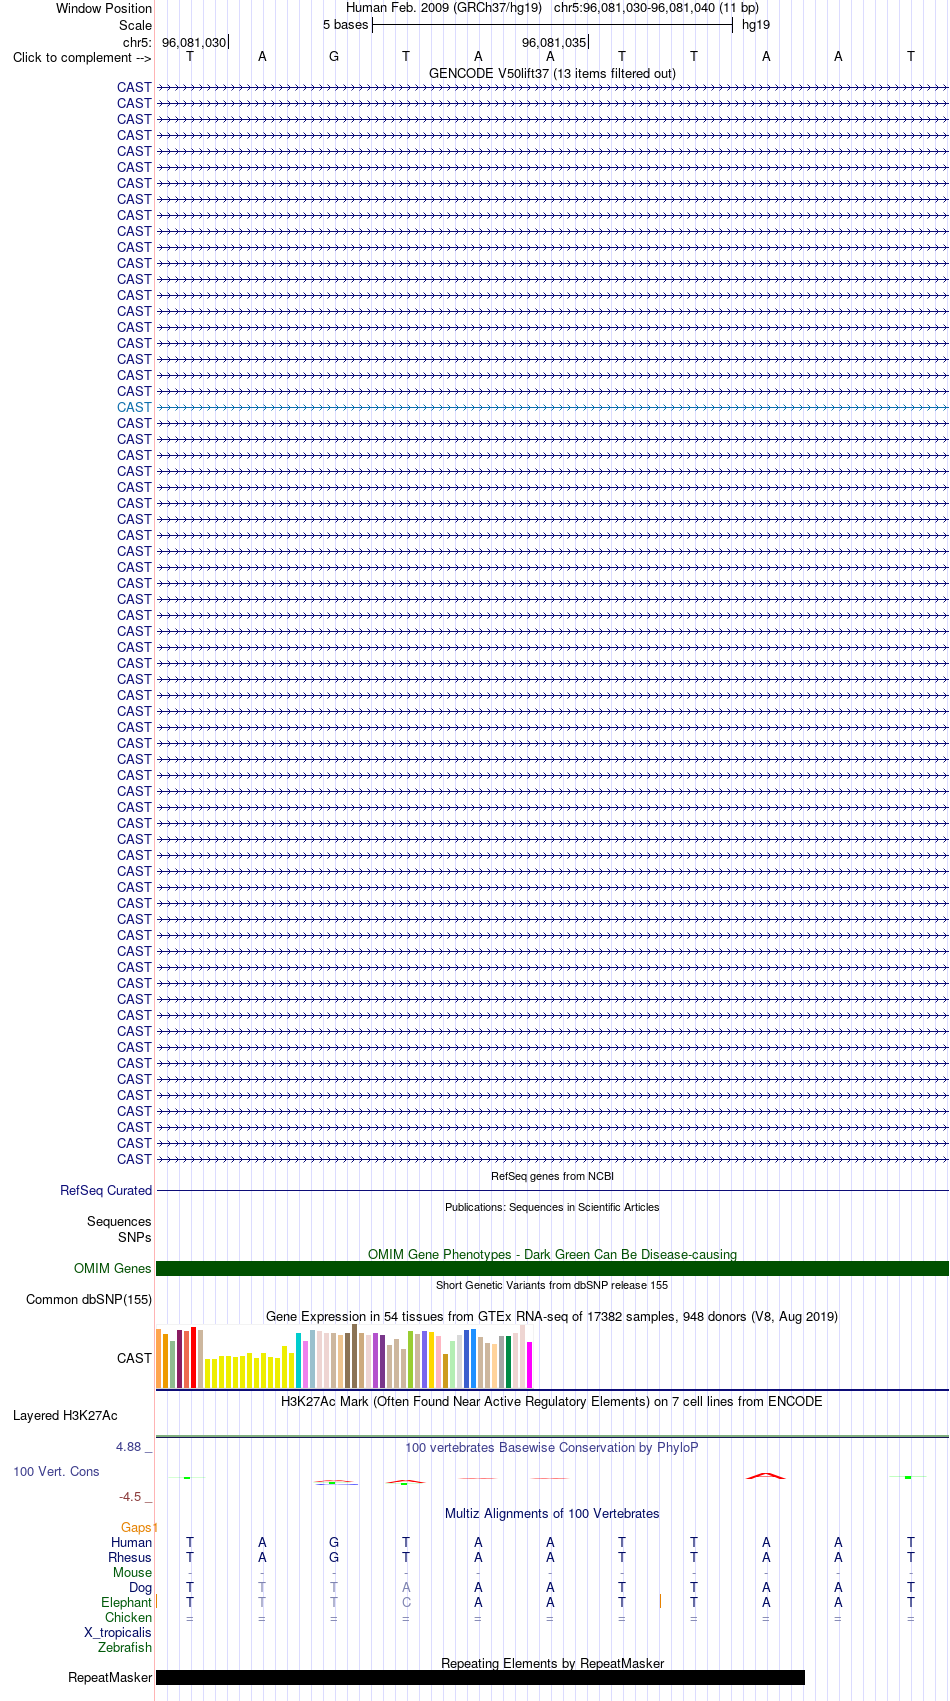The height and width of the screenshot is (1701, 950).
Task: Click the orange 'Gaps' label
Action: click(x=137, y=1527)
